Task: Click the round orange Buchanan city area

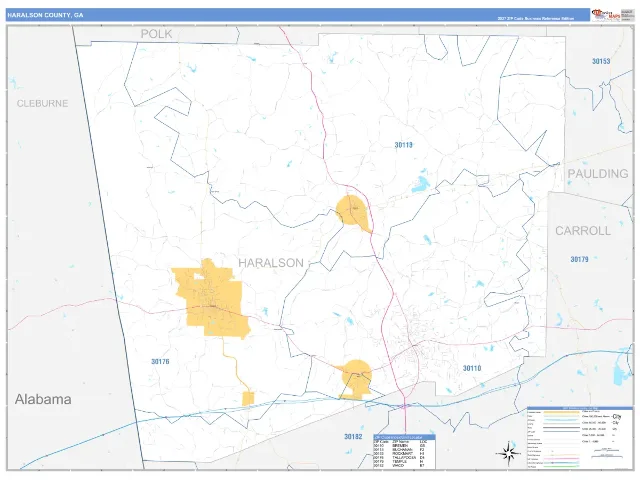Action: pyautogui.click(x=352, y=211)
